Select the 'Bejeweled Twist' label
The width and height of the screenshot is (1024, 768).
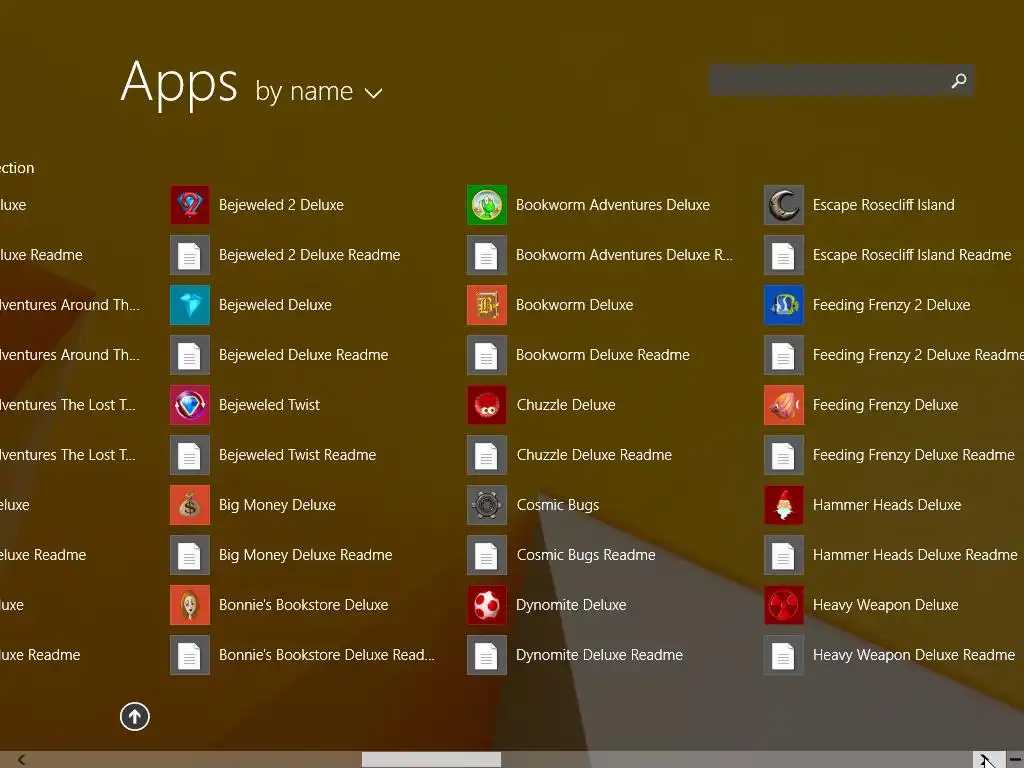[269, 405]
